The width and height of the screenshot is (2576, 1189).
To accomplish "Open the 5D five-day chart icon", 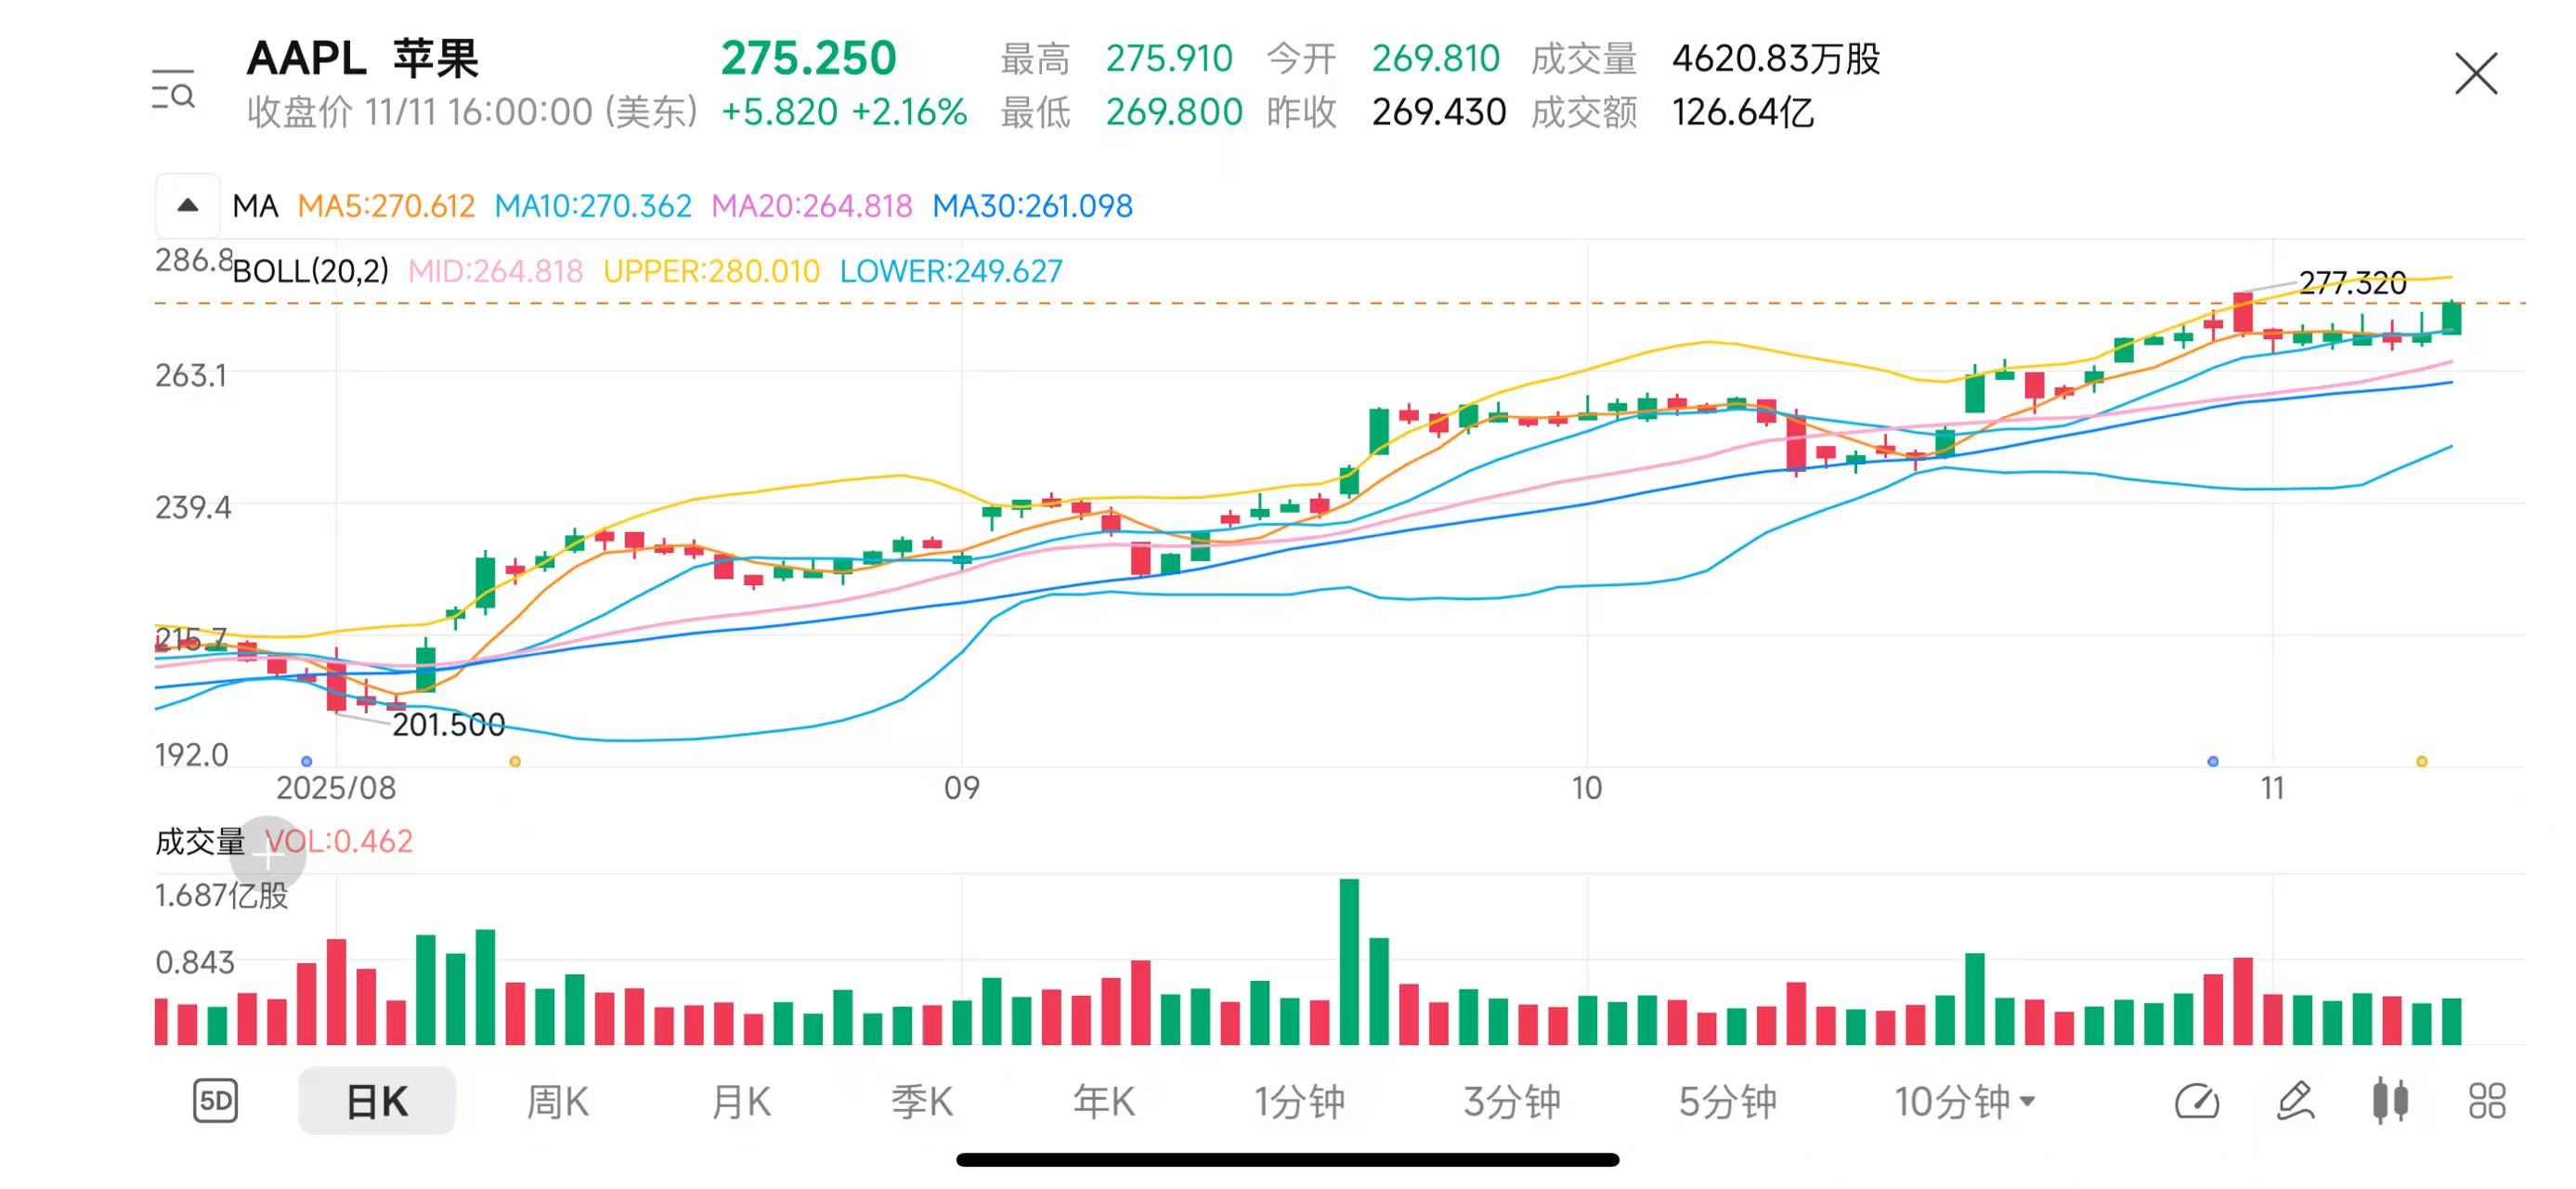I will pyautogui.click(x=215, y=1100).
